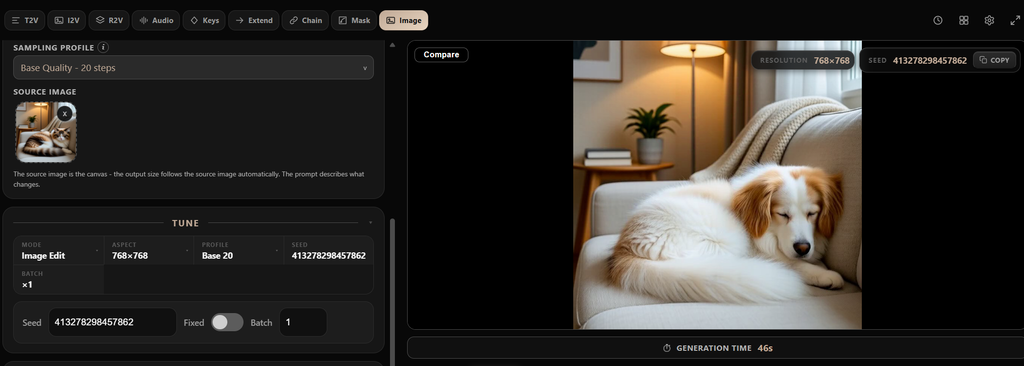Open the Aspect 768×768 selector

click(148, 250)
